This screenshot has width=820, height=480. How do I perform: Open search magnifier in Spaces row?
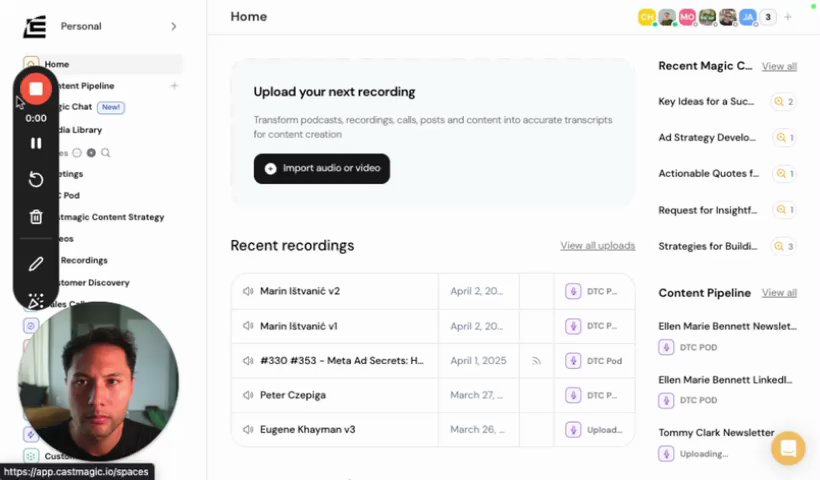(105, 152)
